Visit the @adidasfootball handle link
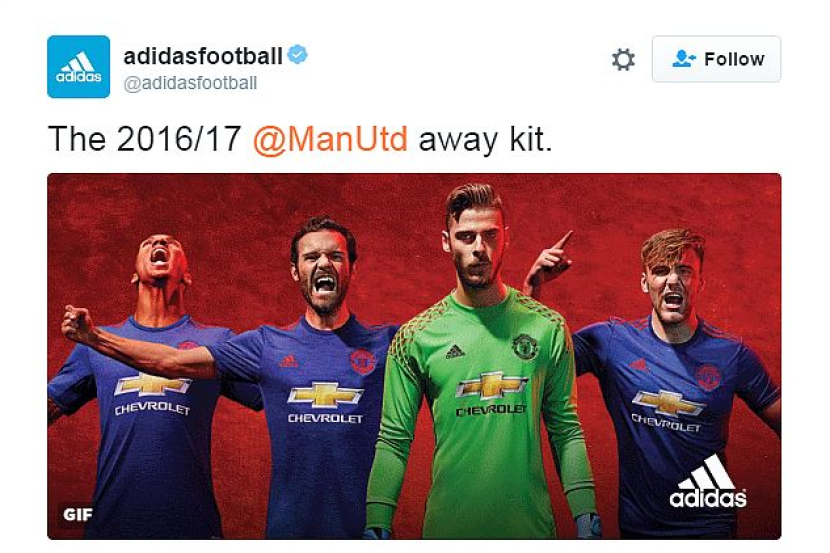830x553 pixels. pos(191,83)
